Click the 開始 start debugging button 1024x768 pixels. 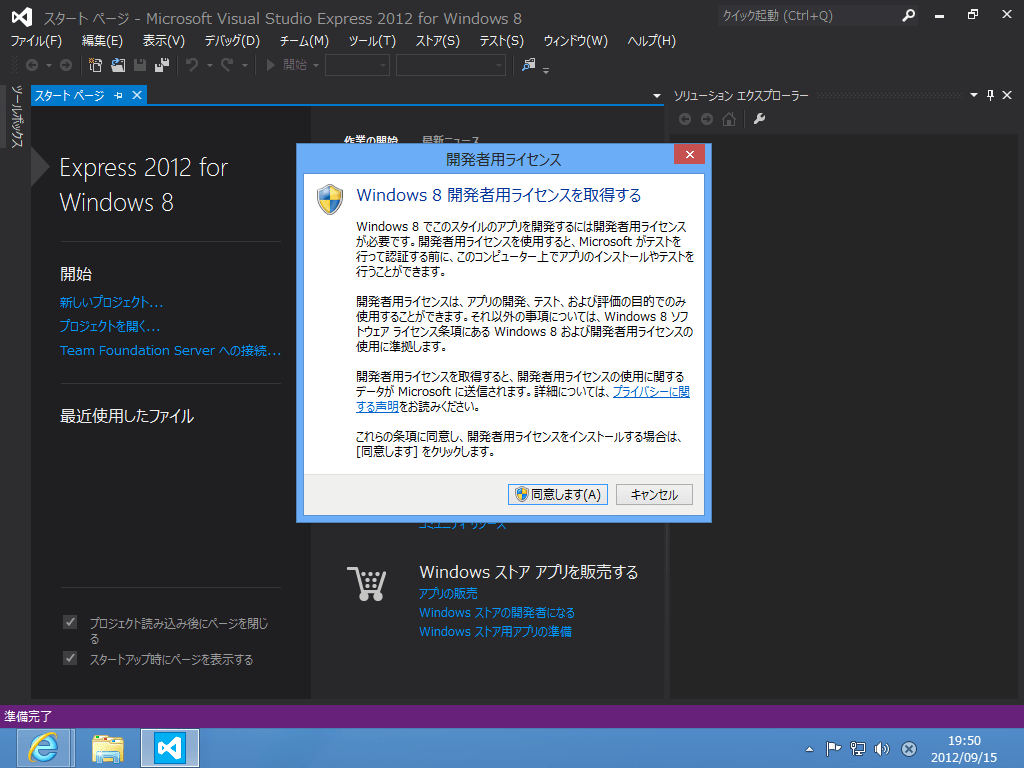(x=286, y=65)
